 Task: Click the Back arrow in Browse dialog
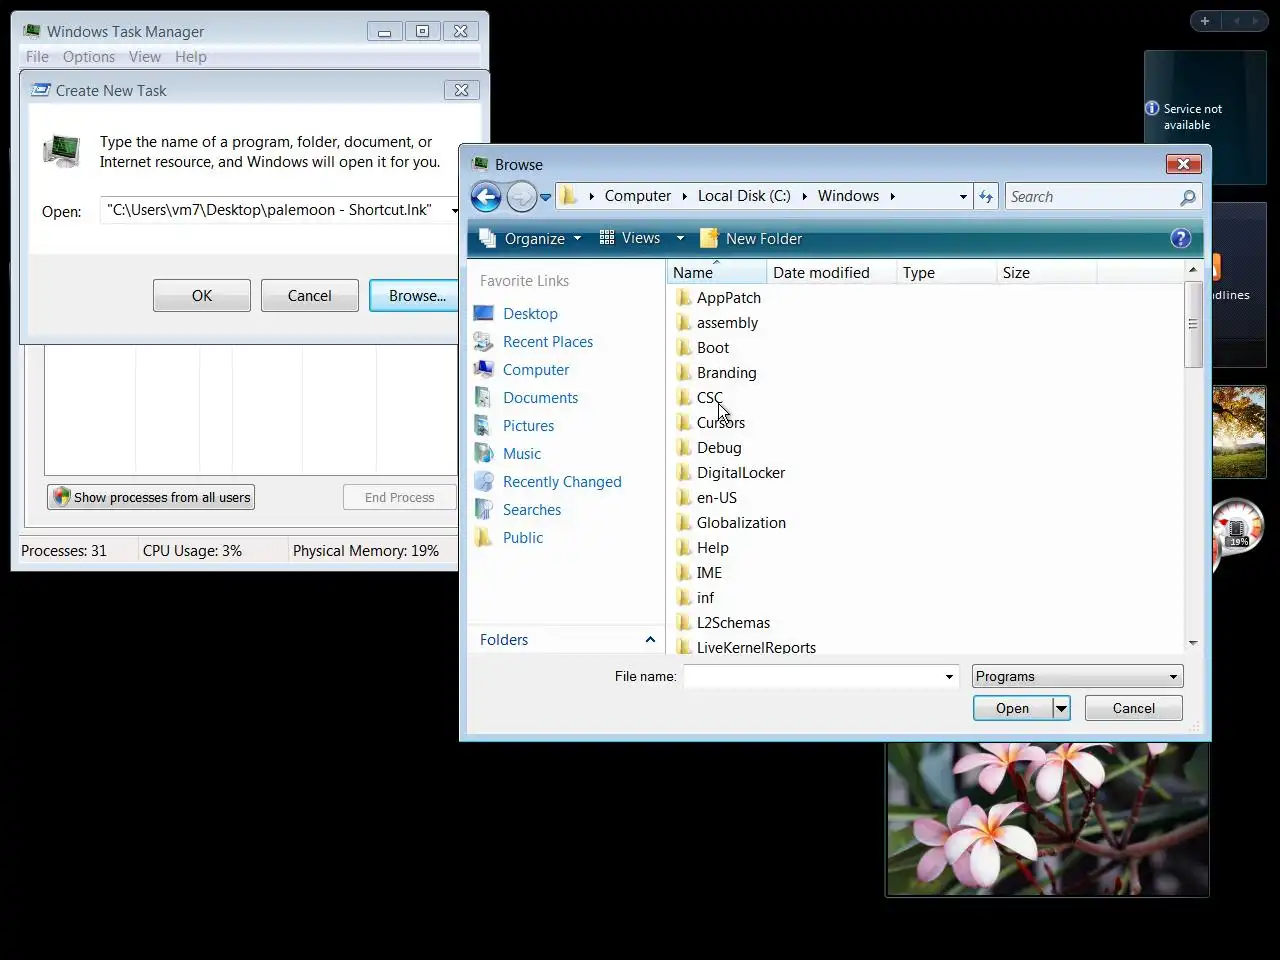tap(486, 197)
